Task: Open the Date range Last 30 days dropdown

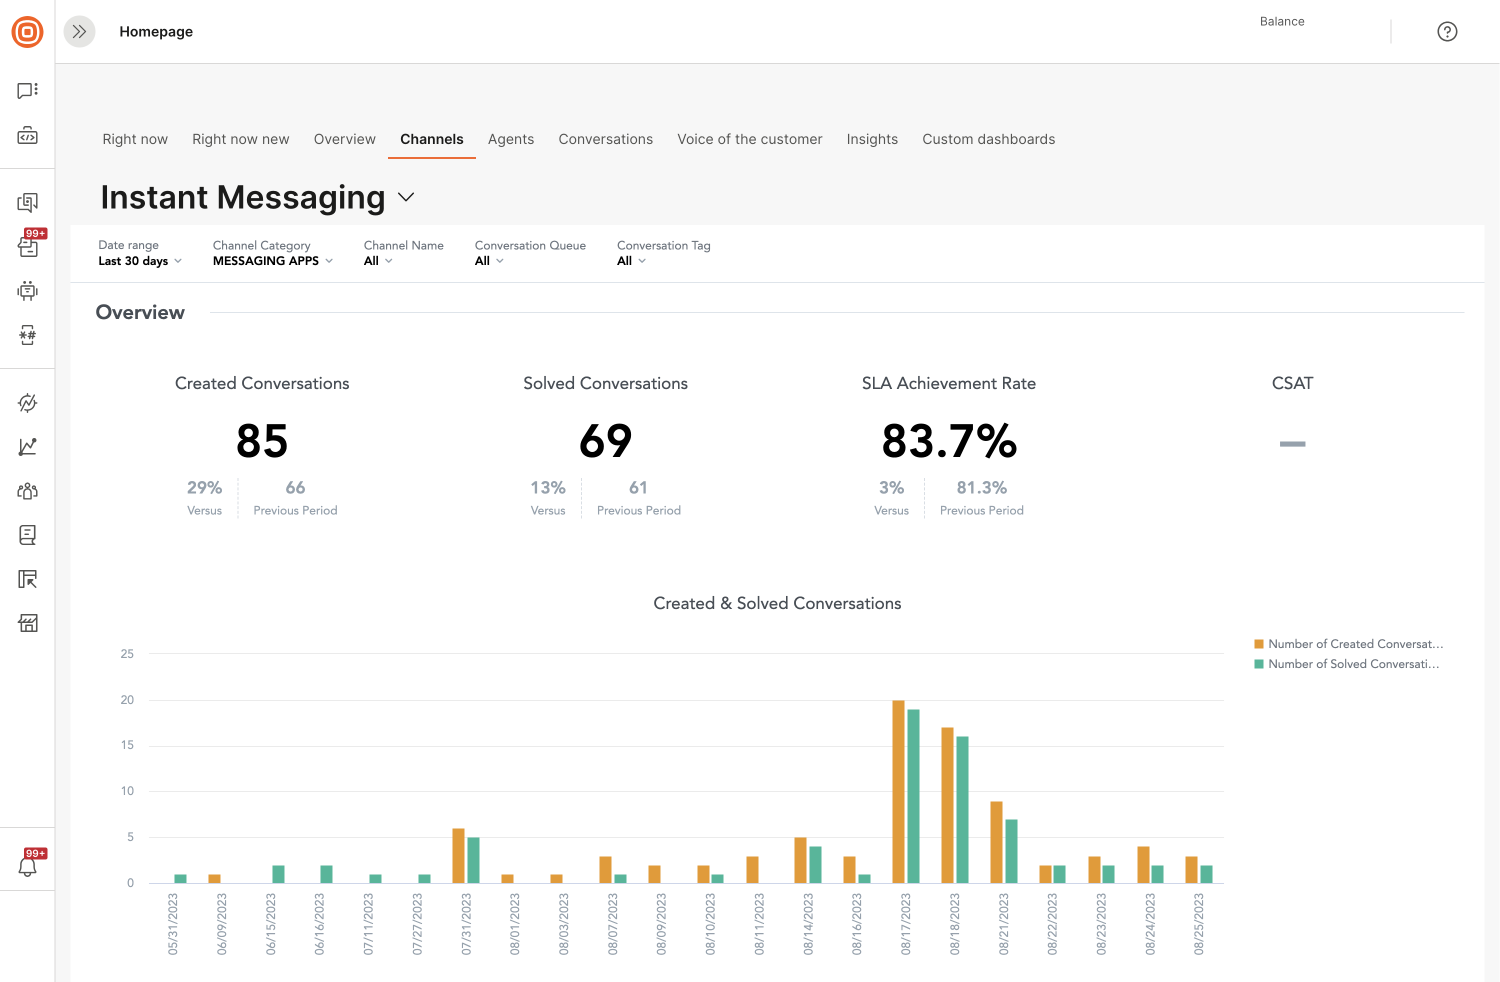Action: 140,261
